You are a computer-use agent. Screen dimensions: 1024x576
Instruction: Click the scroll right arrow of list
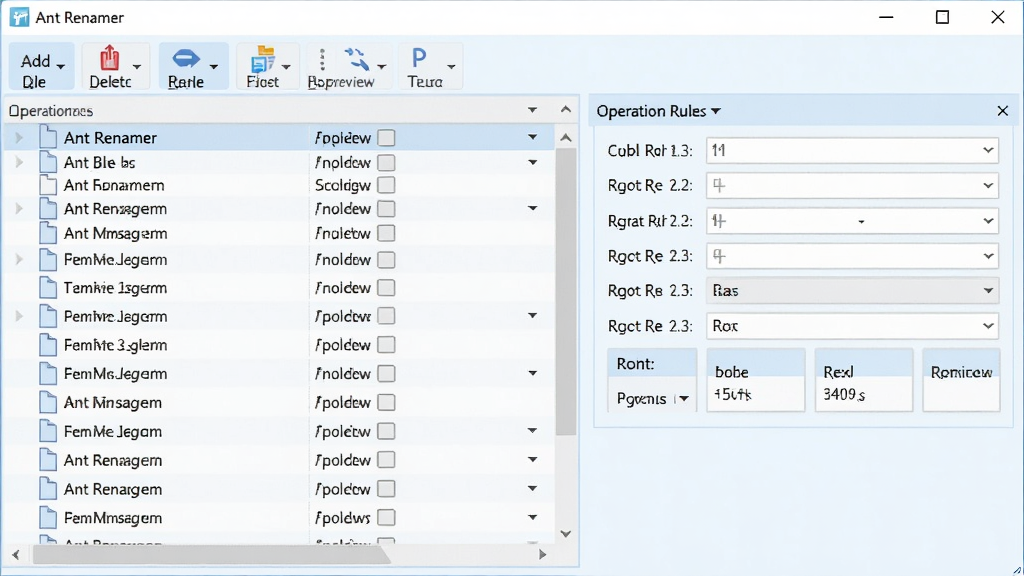click(542, 554)
